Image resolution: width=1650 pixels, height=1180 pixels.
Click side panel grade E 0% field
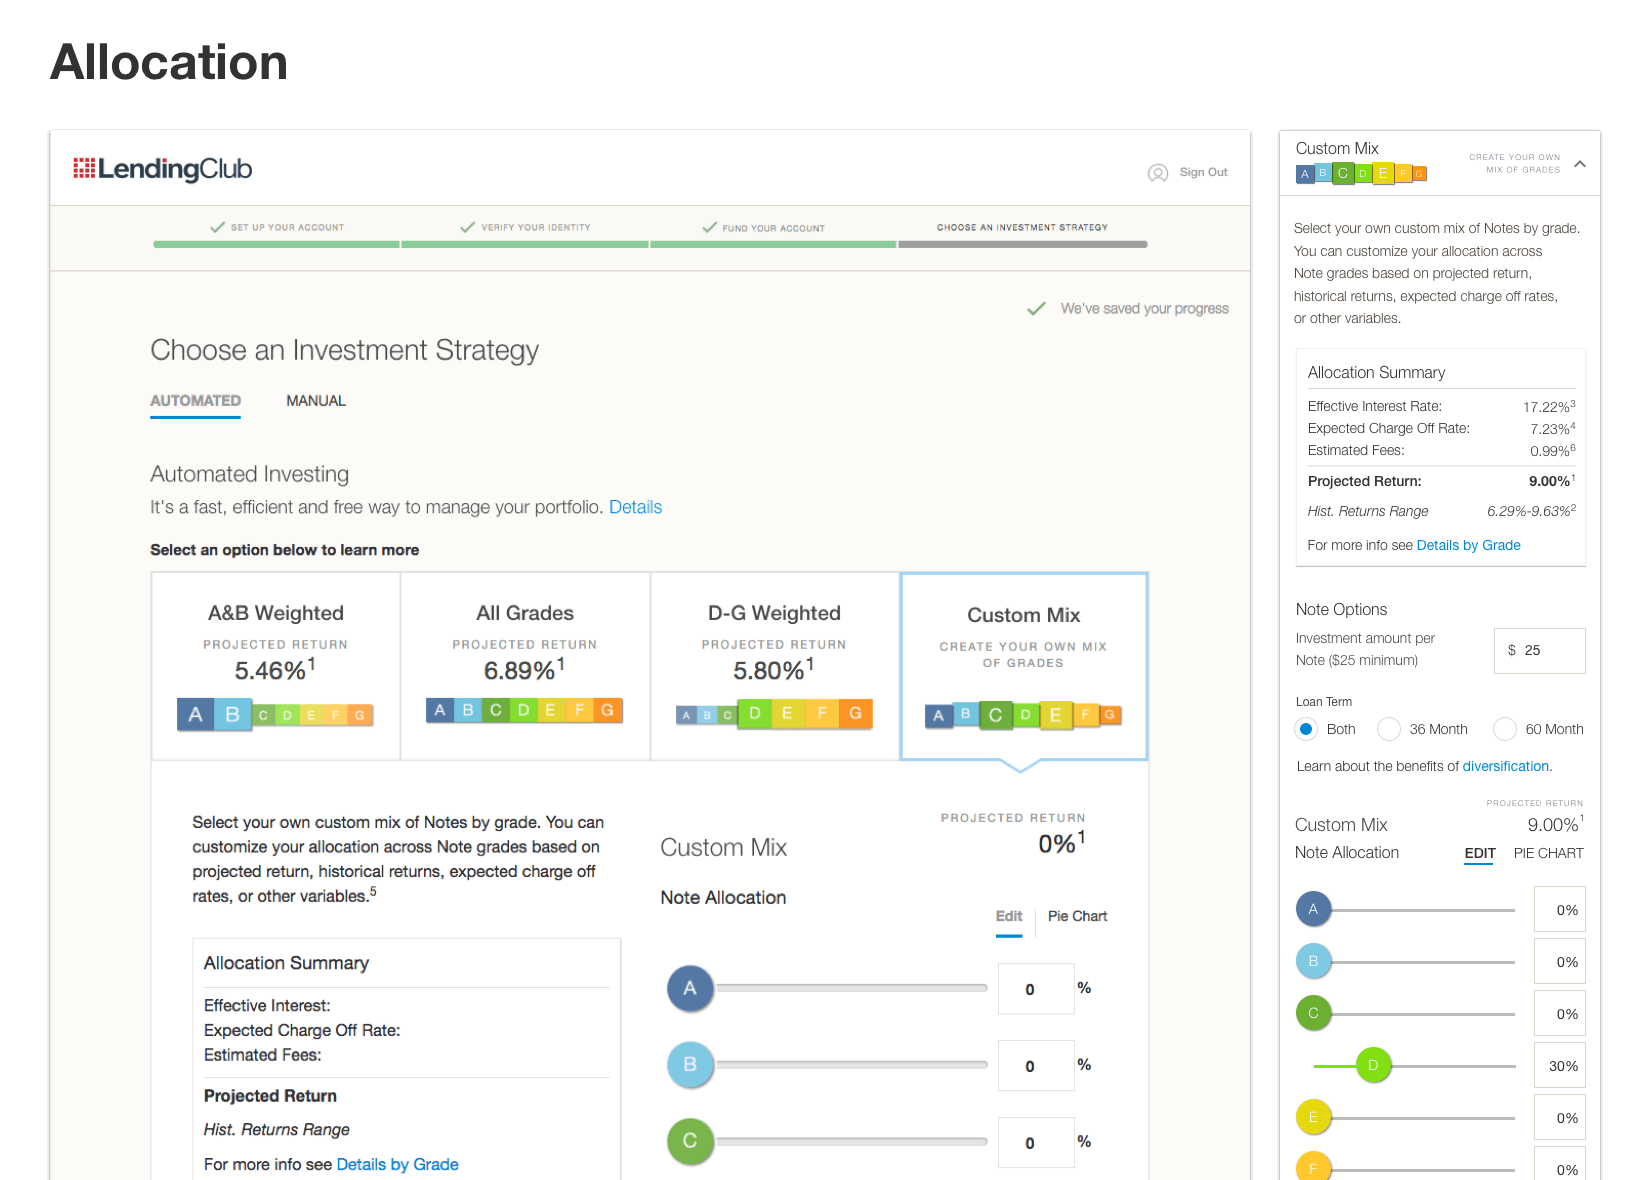[1560, 1118]
